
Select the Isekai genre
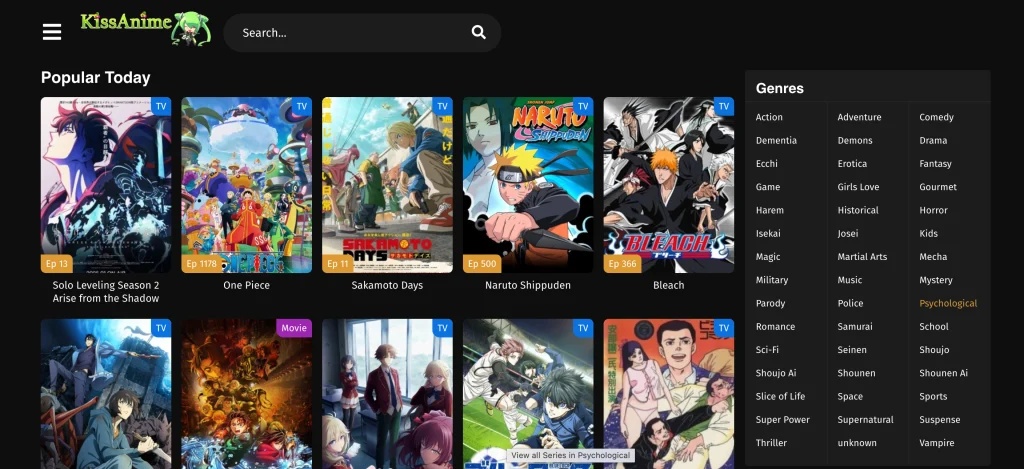tap(768, 234)
